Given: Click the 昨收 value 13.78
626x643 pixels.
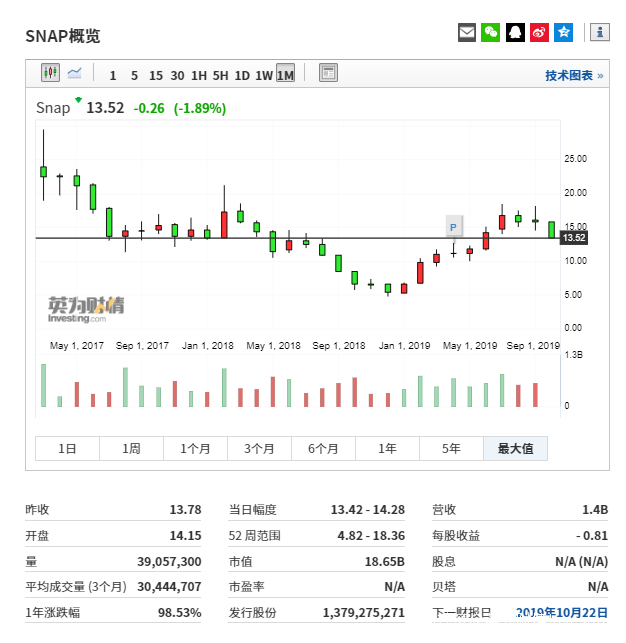Looking at the screenshot, I should pyautogui.click(x=185, y=510).
